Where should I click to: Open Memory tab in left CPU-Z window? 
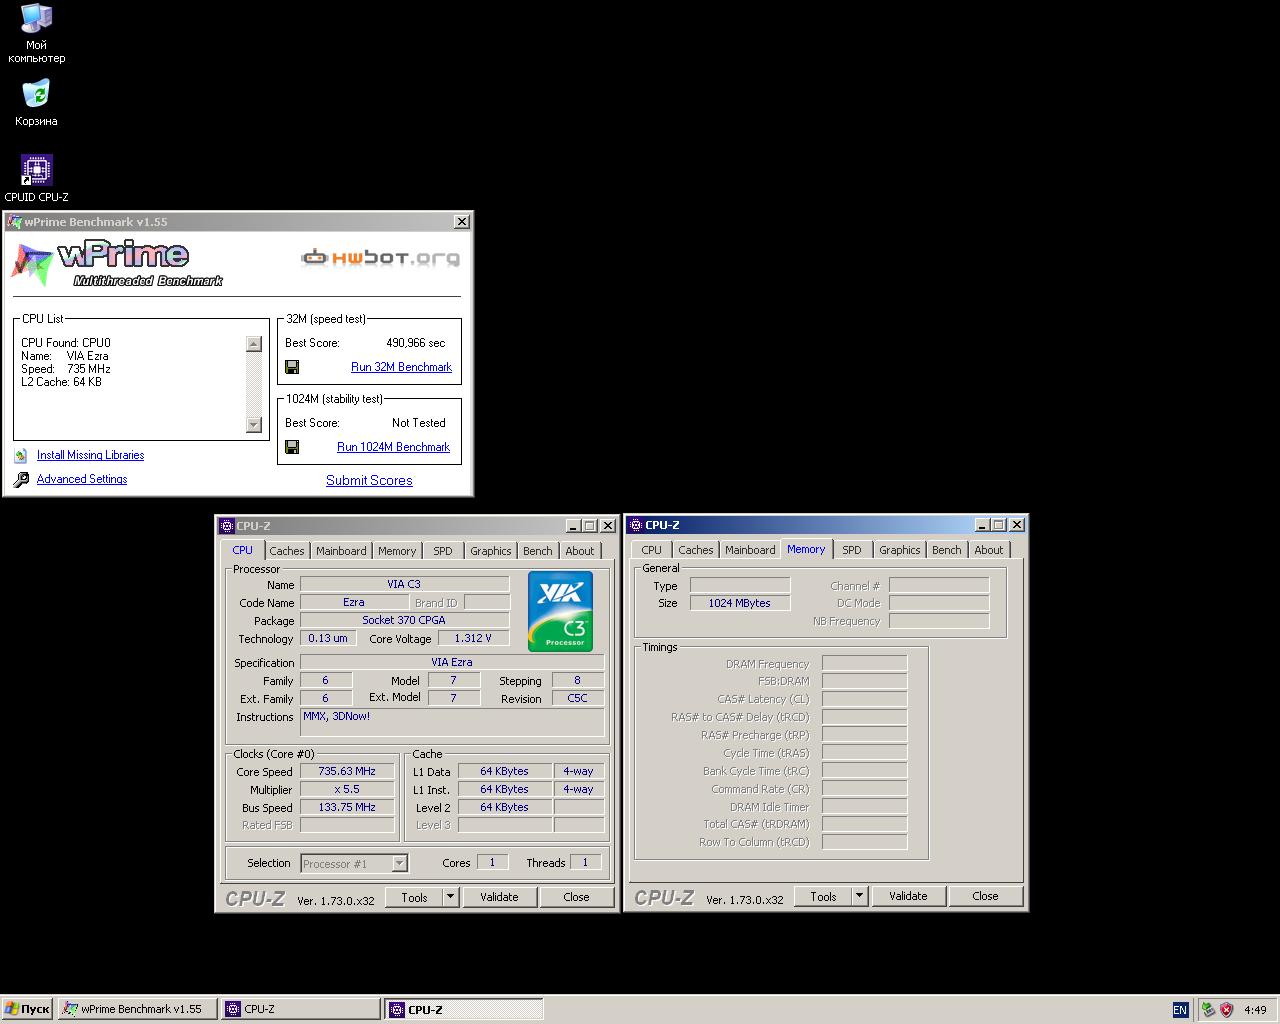pyautogui.click(x=397, y=551)
